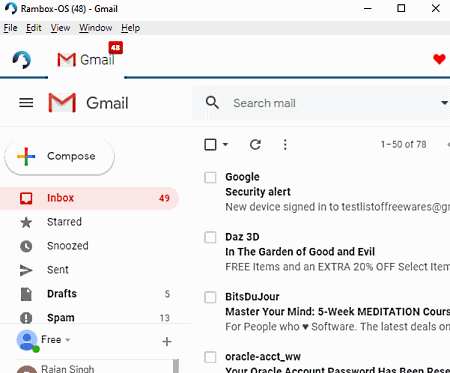The height and width of the screenshot is (373, 450).
Task: Check the BitsDuJour email checkbox
Action: pyautogui.click(x=210, y=297)
